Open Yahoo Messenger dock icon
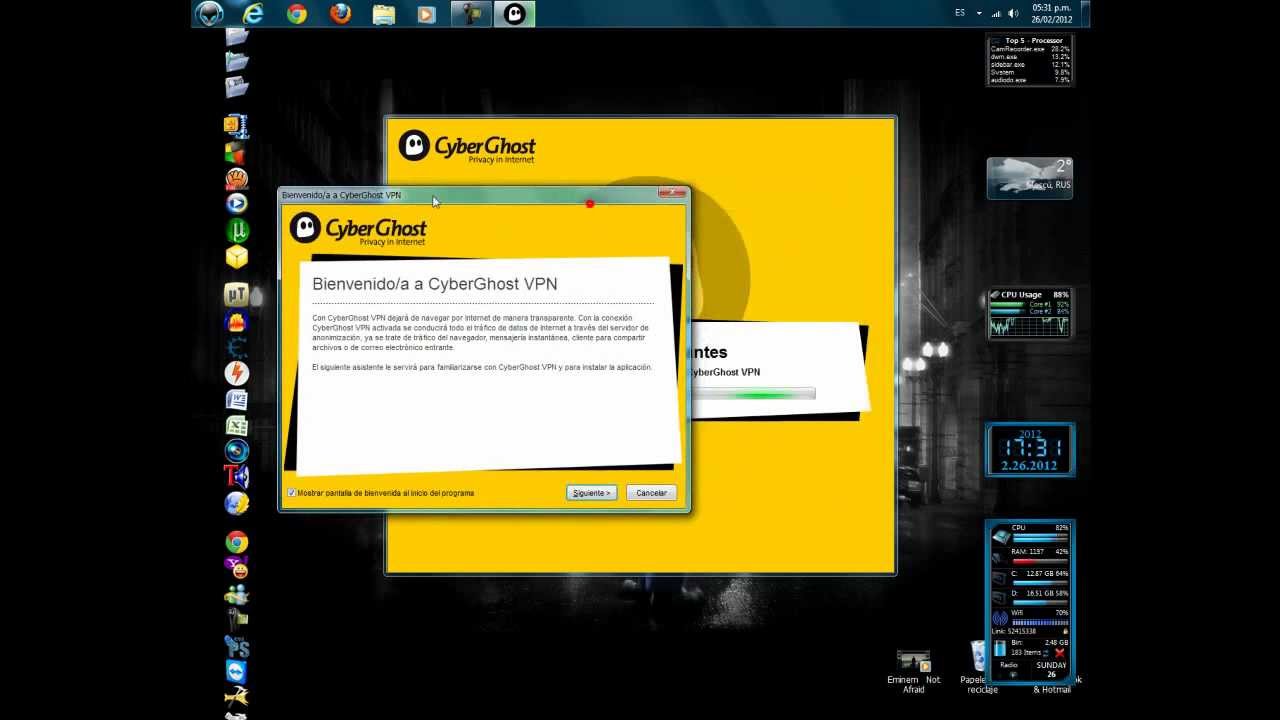 pos(237,568)
